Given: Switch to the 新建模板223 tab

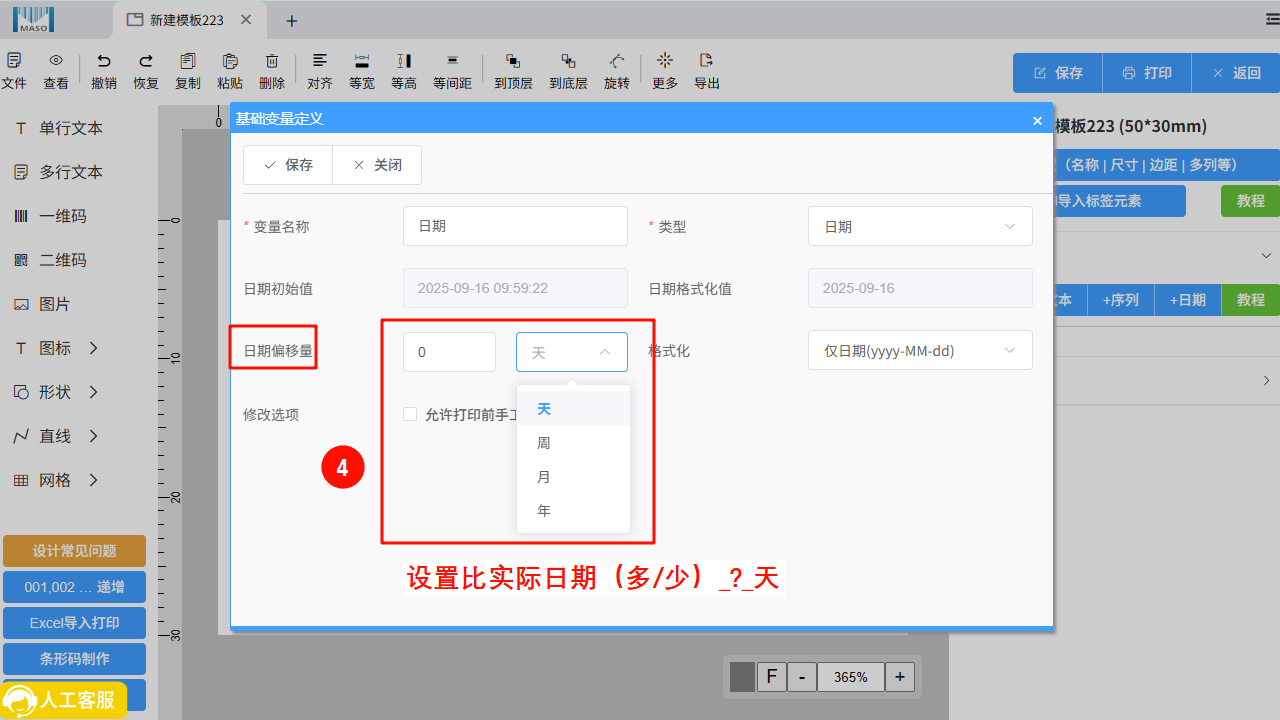Looking at the screenshot, I should point(185,19).
